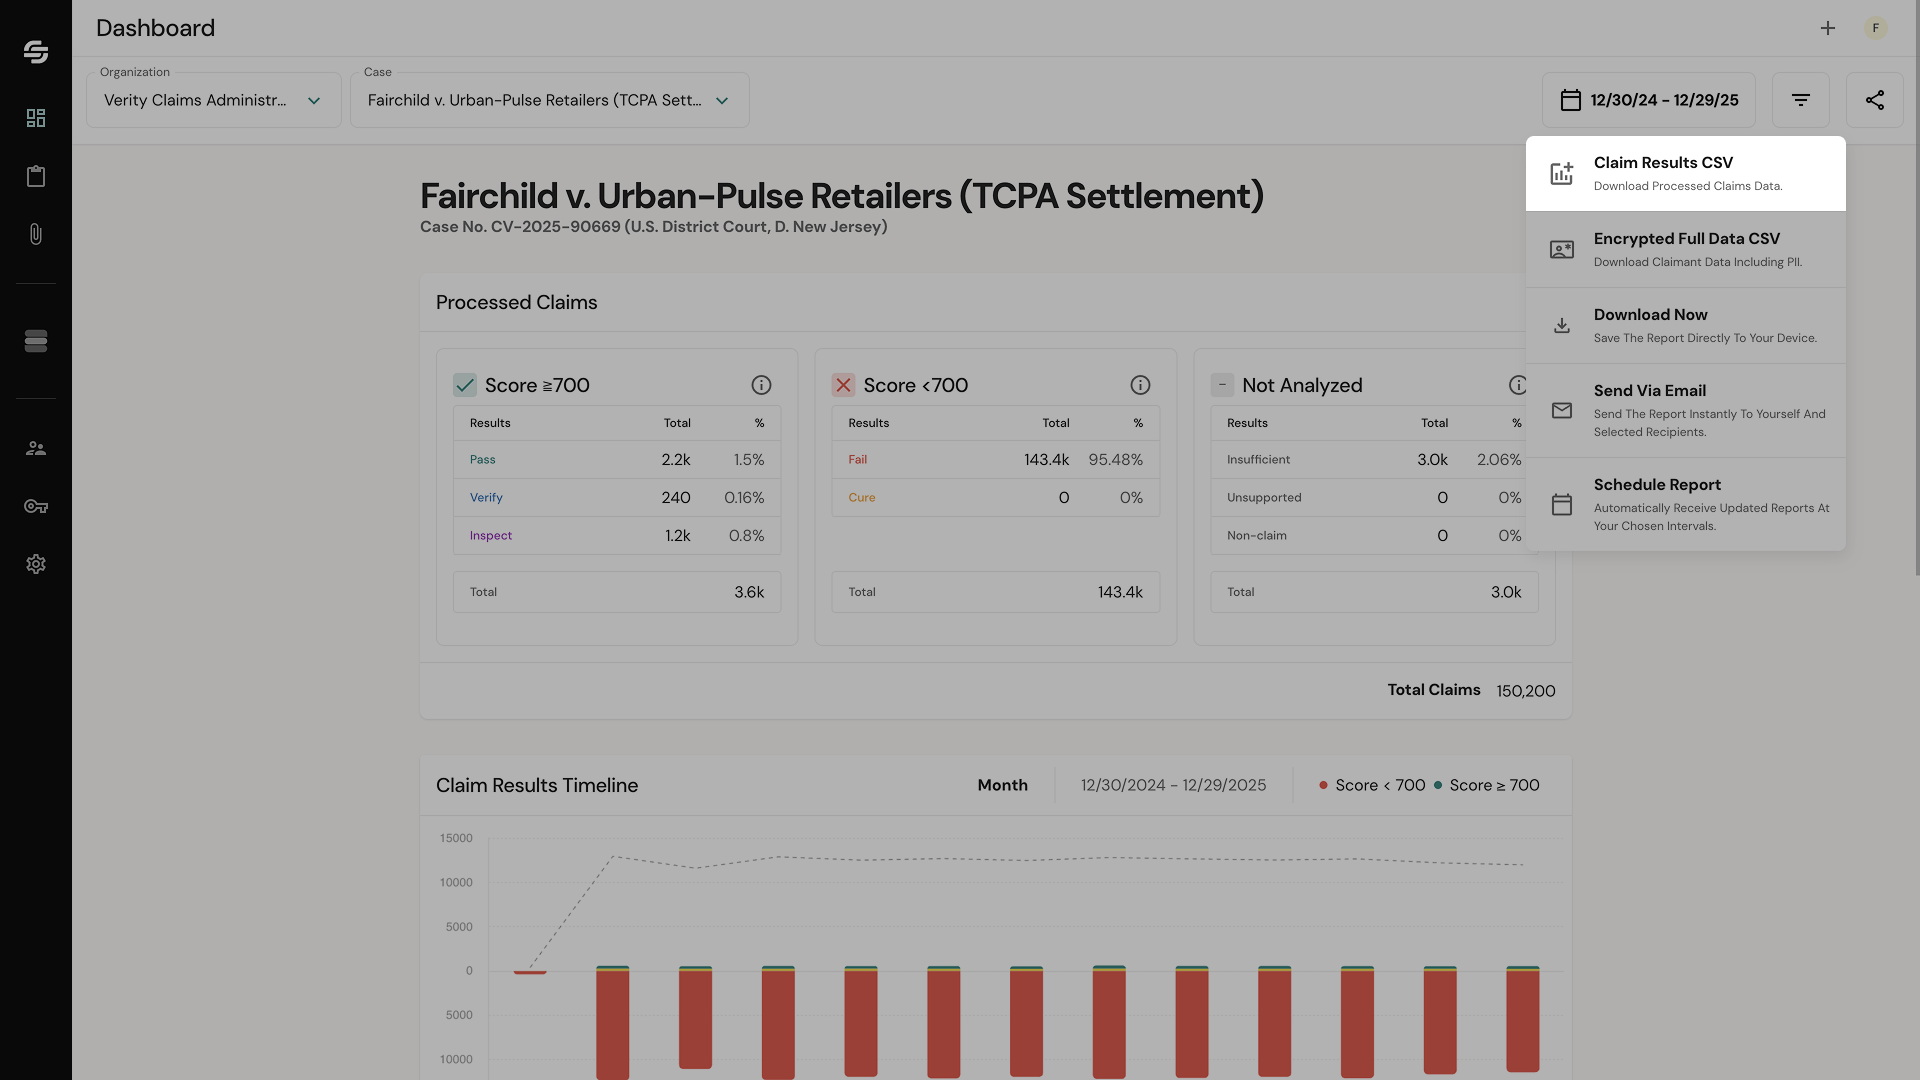This screenshot has width=1920, height=1080.
Task: Click the Processed Claims heading
Action: [516, 303]
